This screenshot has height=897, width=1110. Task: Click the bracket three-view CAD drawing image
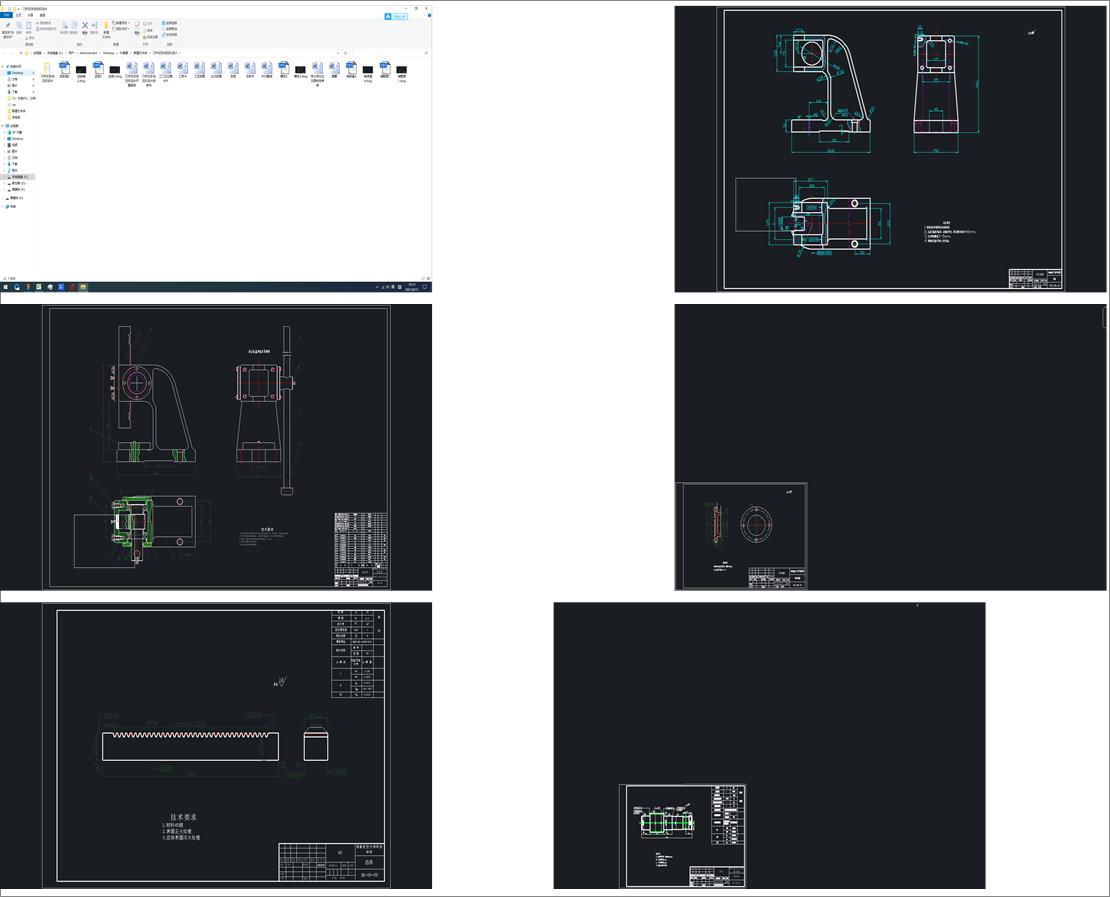click(891, 149)
